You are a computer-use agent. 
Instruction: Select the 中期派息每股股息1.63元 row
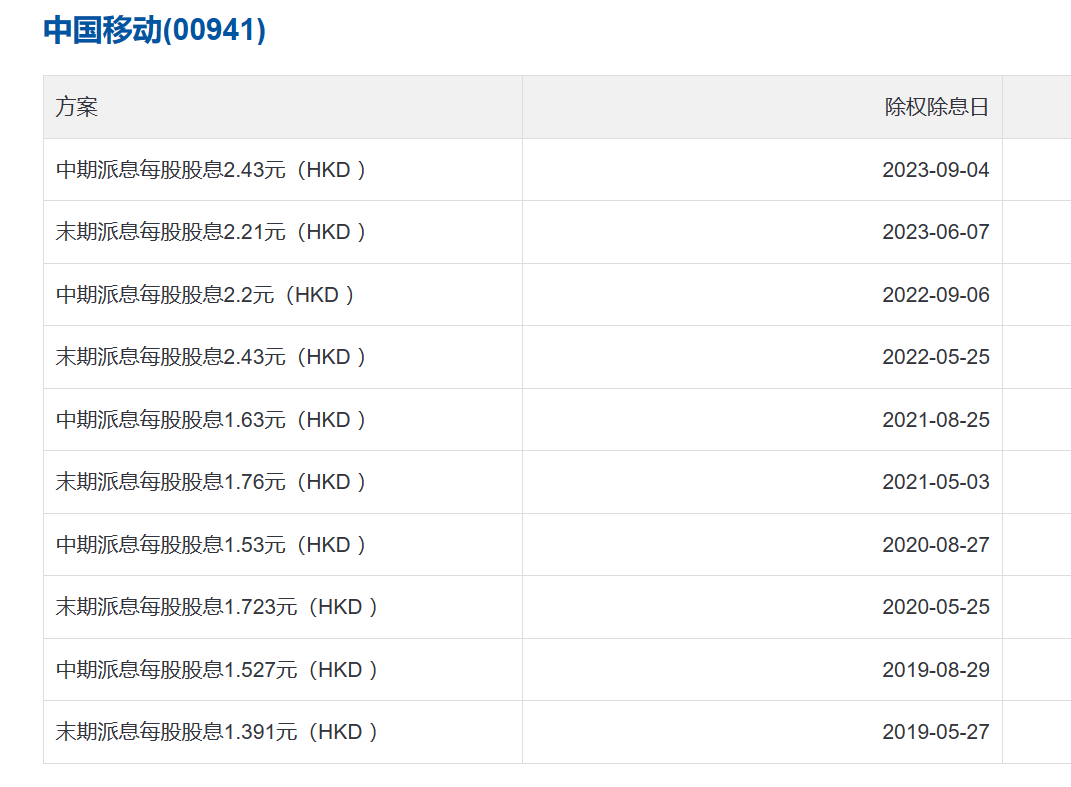(x=557, y=419)
